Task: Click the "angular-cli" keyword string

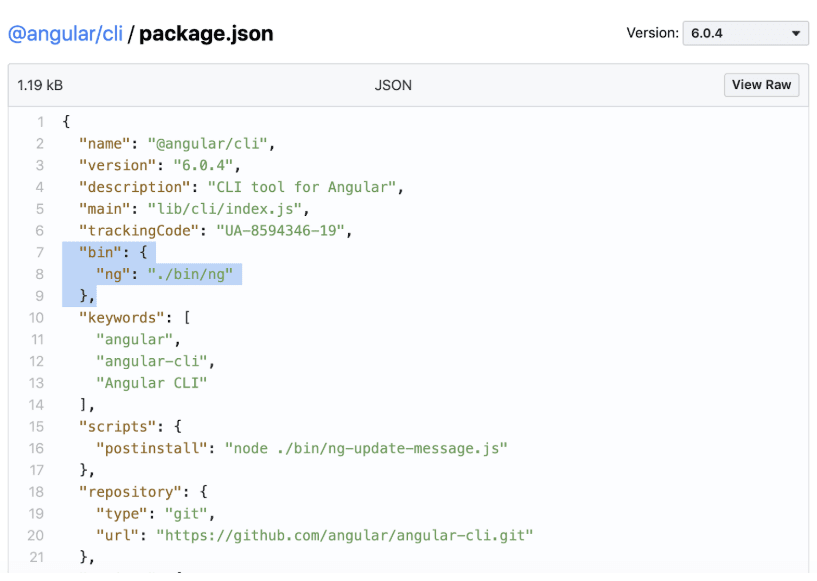Action: [x=152, y=362]
